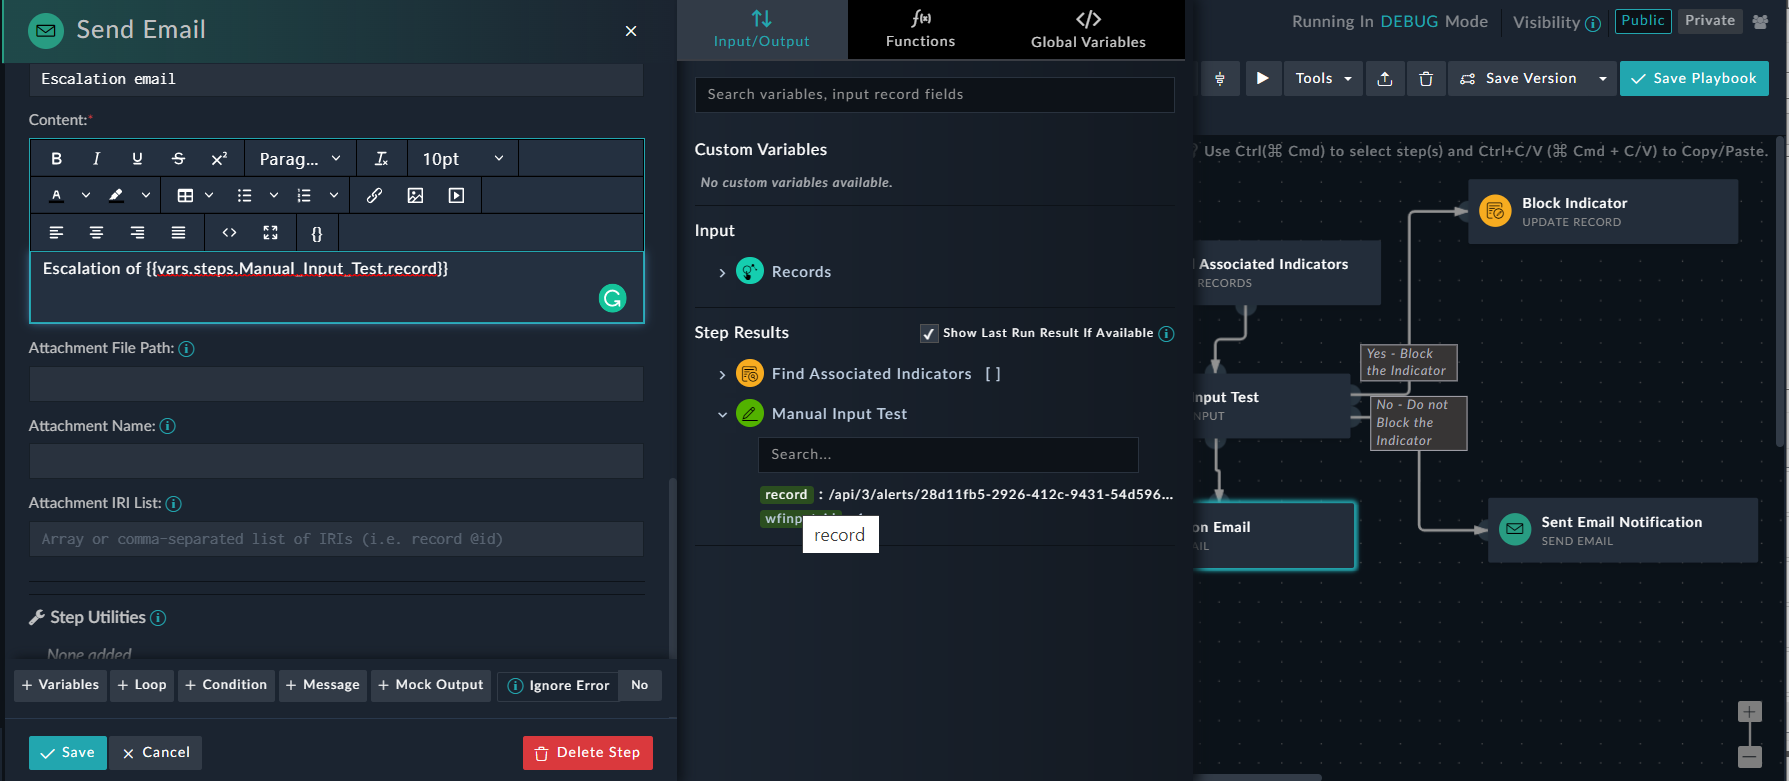Run the playbook with play button
1789x781 pixels.
[x=1263, y=78]
